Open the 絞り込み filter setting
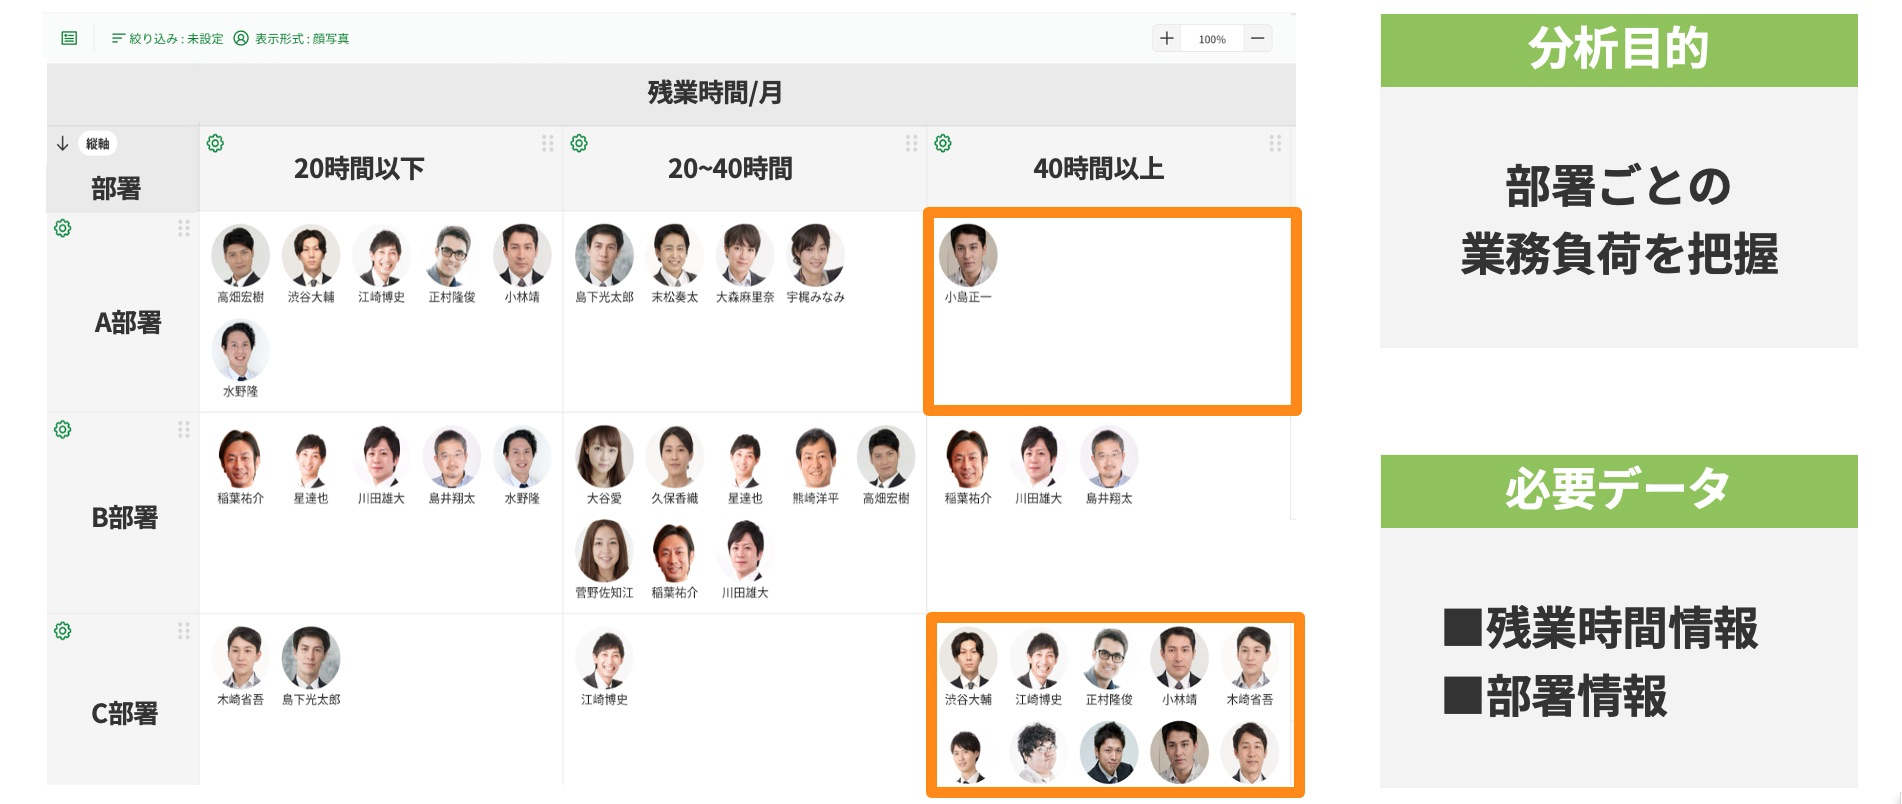1902x804 pixels. click(167, 39)
